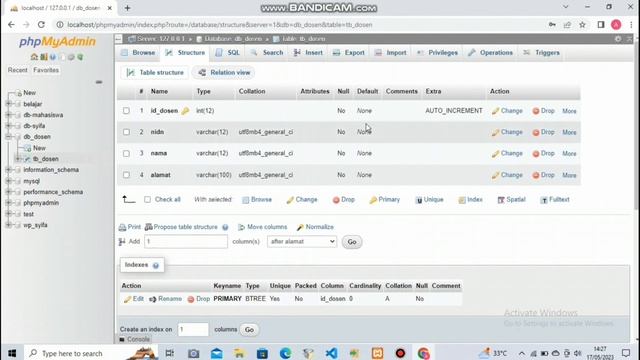Select wp_syifa database in tree
Viewport: 640px width, 360px height.
pyautogui.click(x=35, y=225)
